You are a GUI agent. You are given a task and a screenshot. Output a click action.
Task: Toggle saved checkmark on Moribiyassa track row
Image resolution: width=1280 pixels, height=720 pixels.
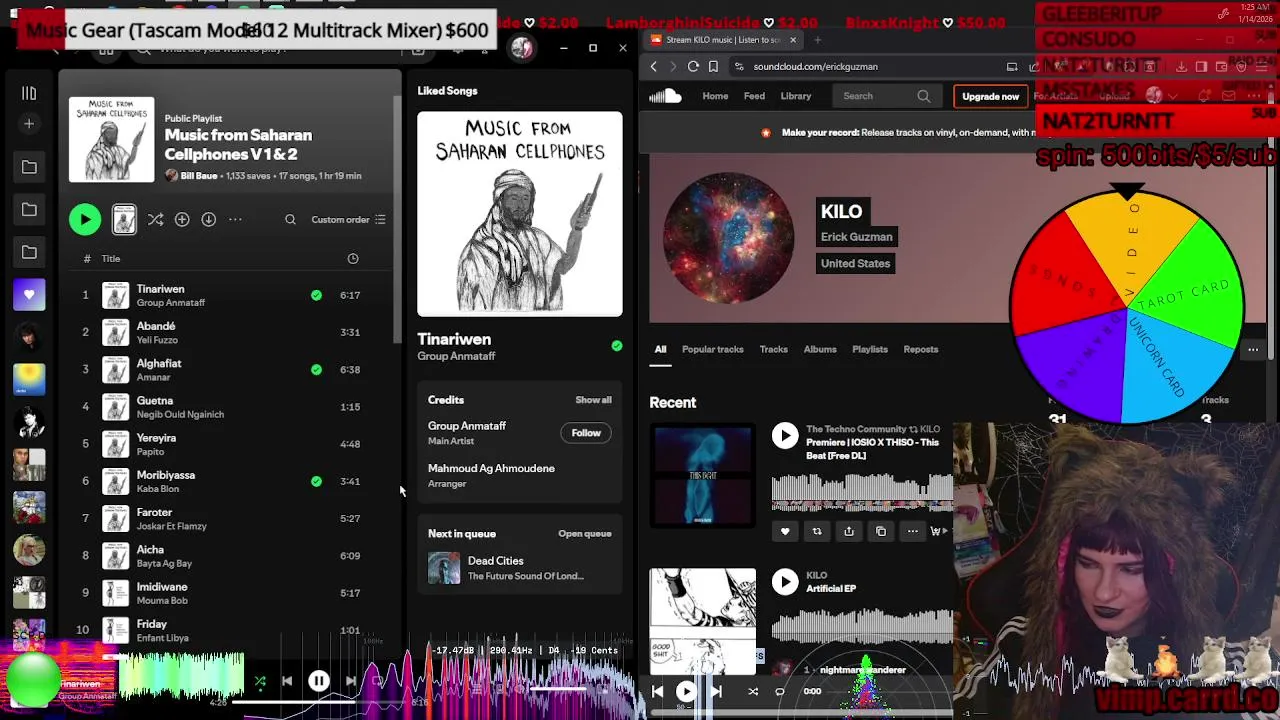316,481
